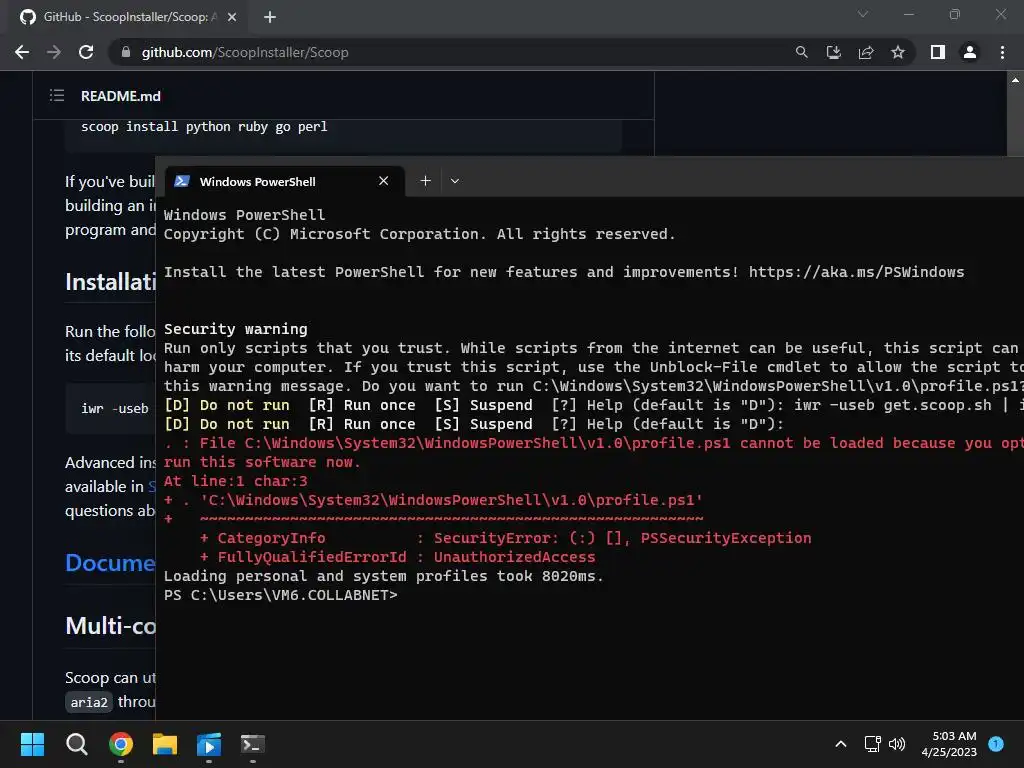Click the 'Security warning' text in terminal
This screenshot has width=1024, height=768.
tap(236, 329)
